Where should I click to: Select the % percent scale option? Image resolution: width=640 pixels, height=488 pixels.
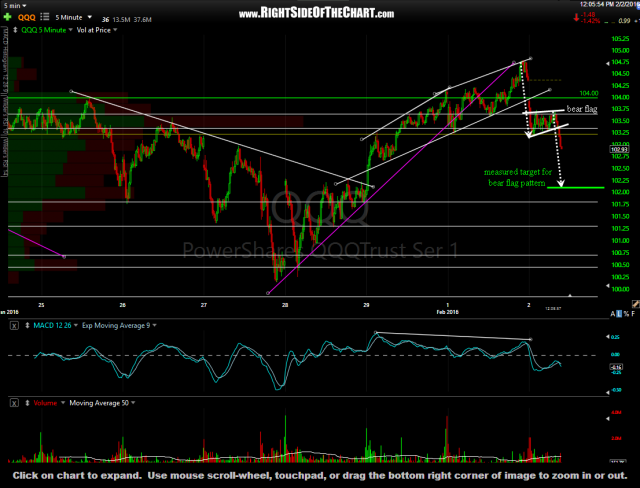626,314
